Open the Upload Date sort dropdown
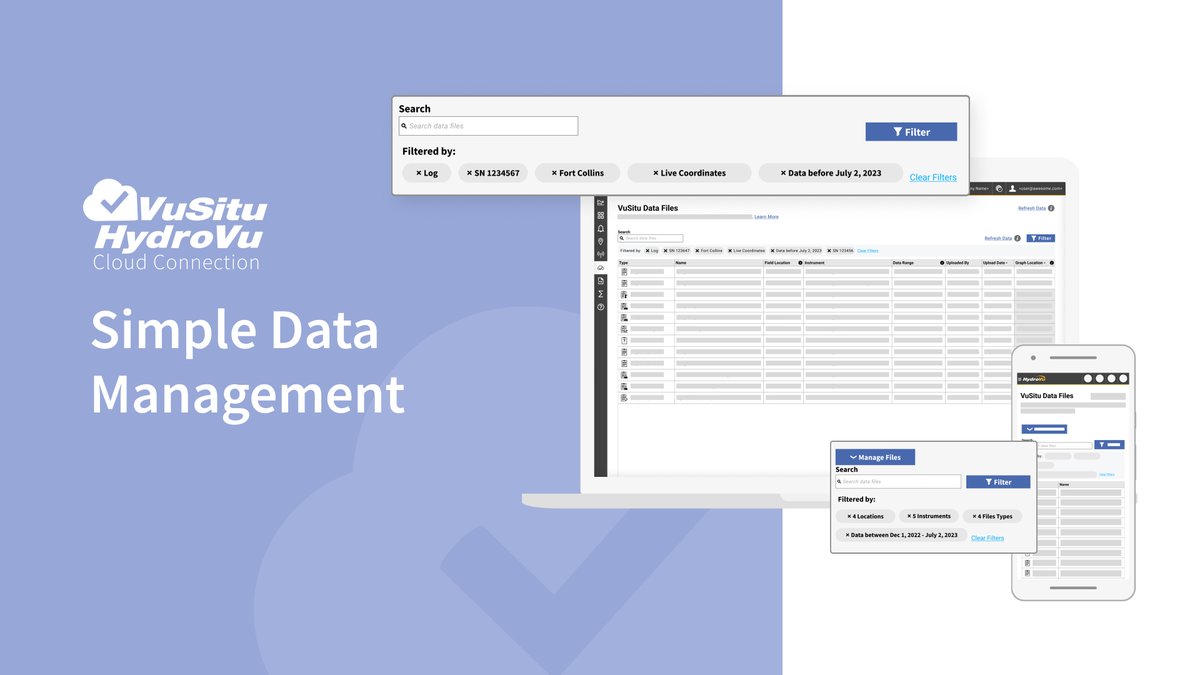Viewport: 1200px width, 675px height. [998, 262]
